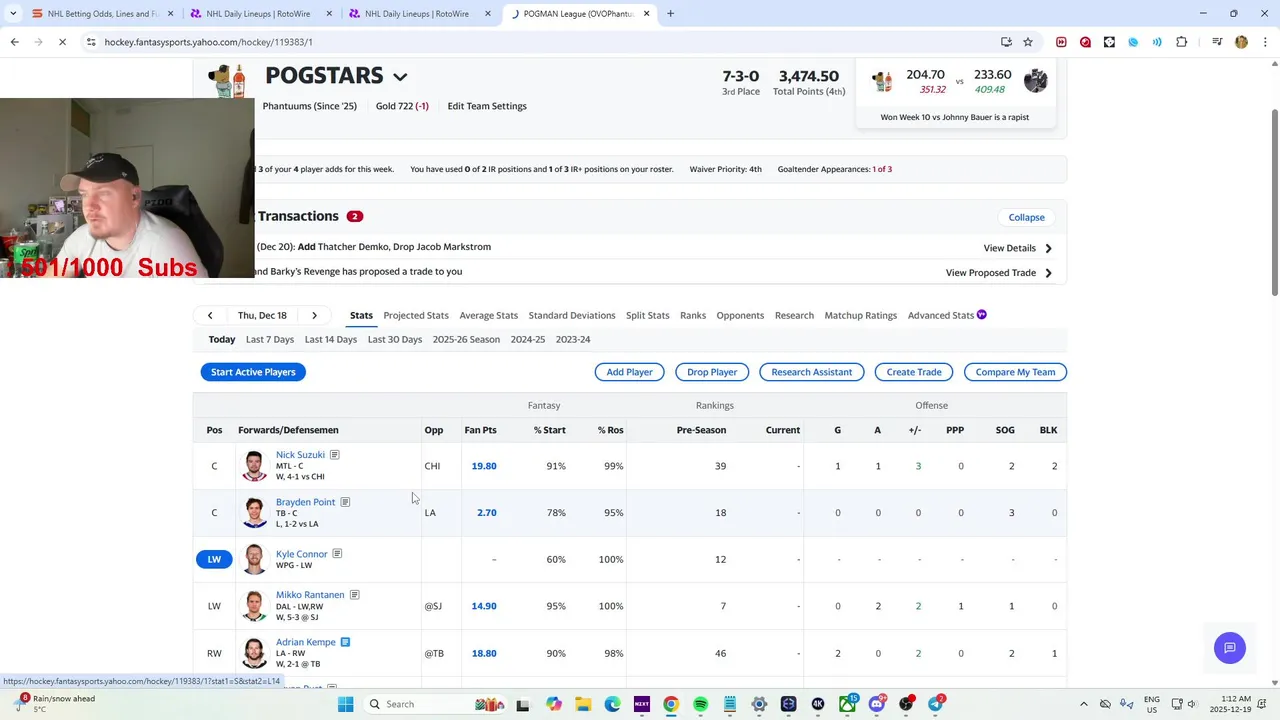Switch to Standard Deviations tab
The width and height of the screenshot is (1280, 720).
click(572, 315)
